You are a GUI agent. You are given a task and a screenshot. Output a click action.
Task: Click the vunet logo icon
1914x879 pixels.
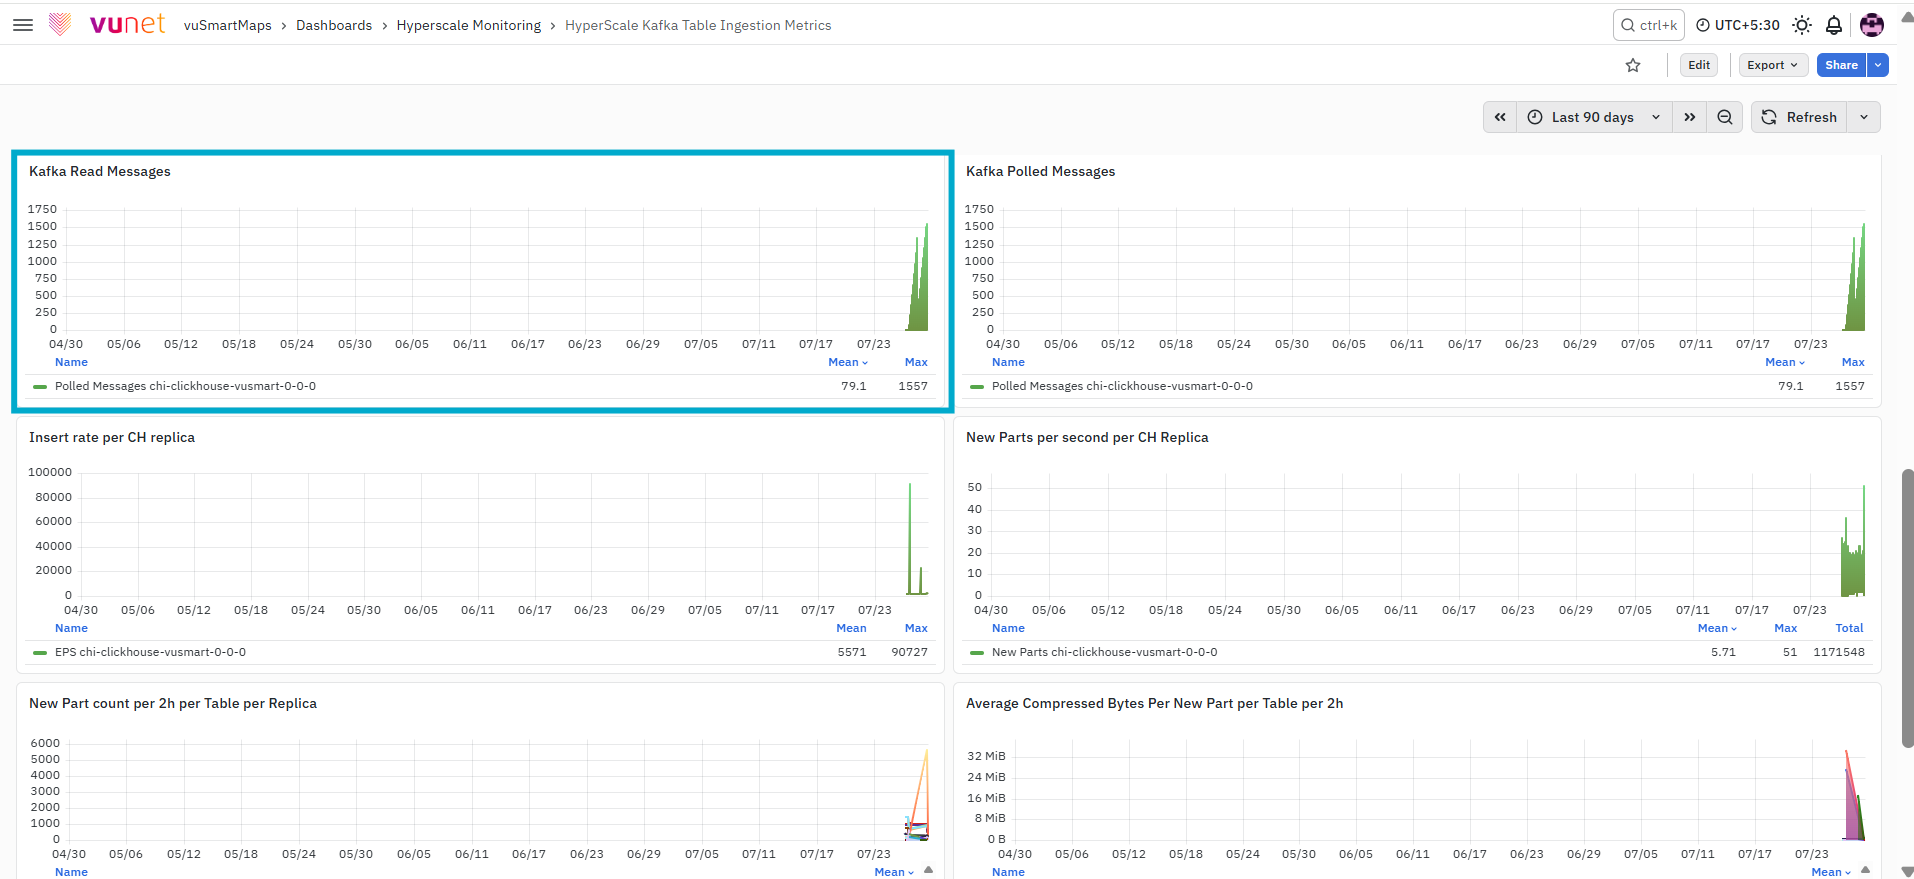[x=60, y=24]
